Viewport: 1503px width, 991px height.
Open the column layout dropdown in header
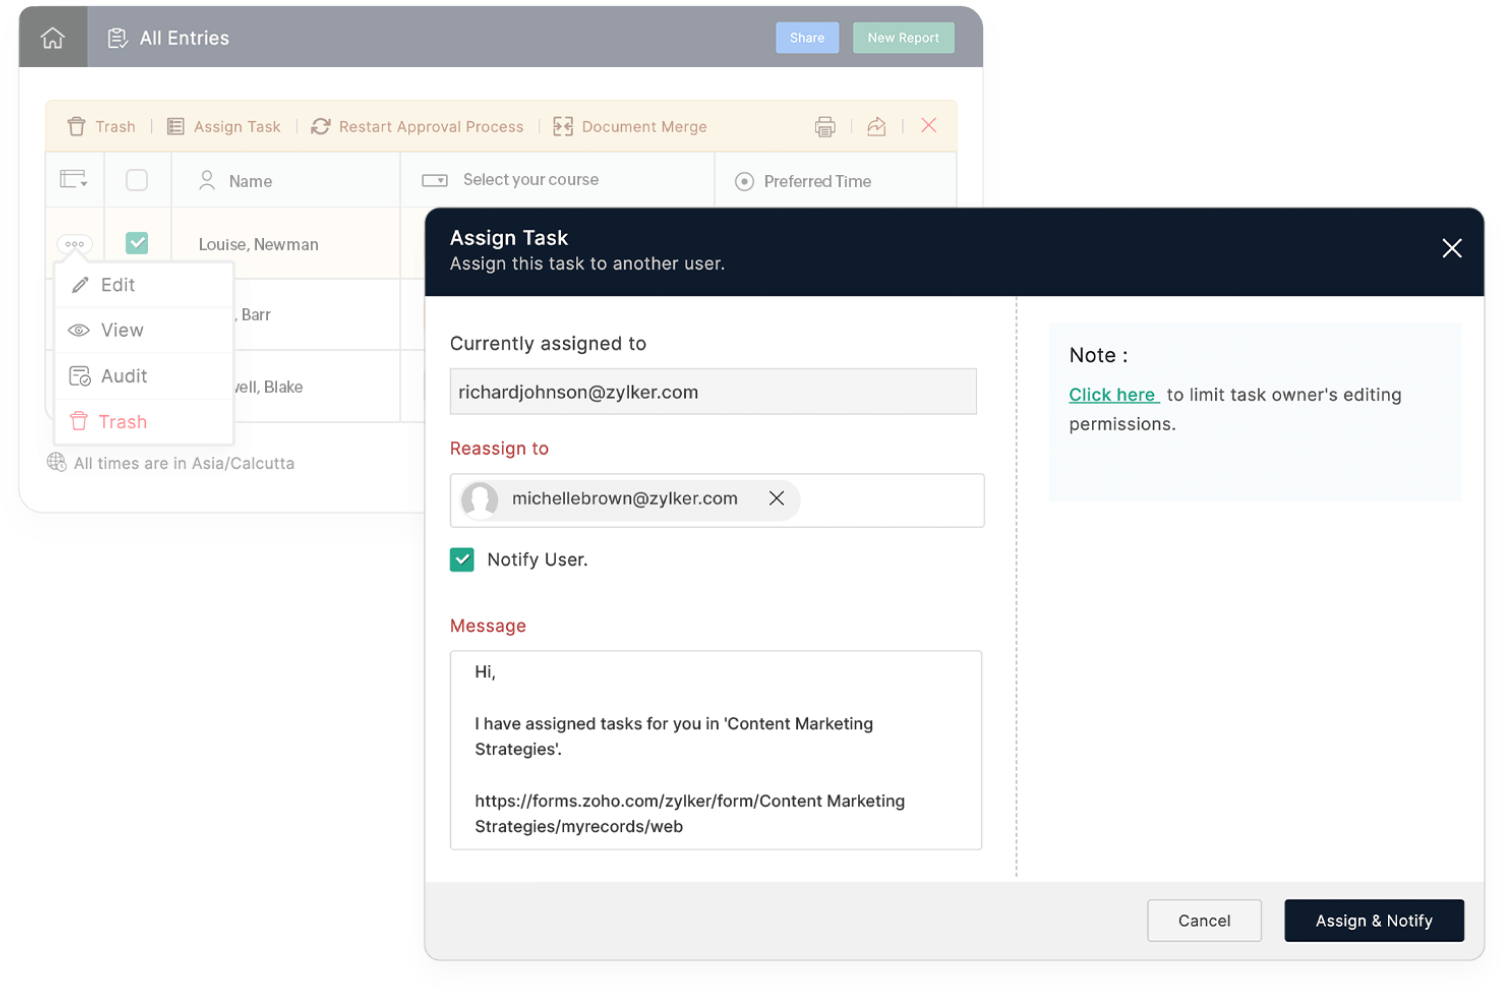click(x=74, y=180)
